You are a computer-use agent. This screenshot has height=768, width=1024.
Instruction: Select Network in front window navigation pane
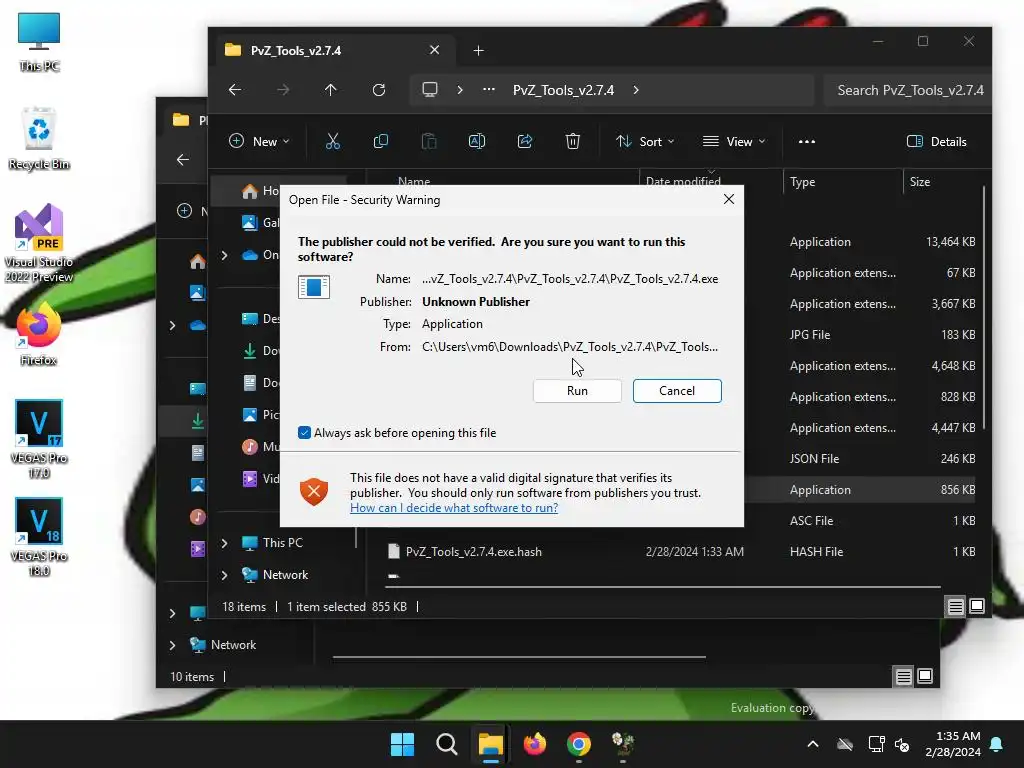[x=285, y=575]
